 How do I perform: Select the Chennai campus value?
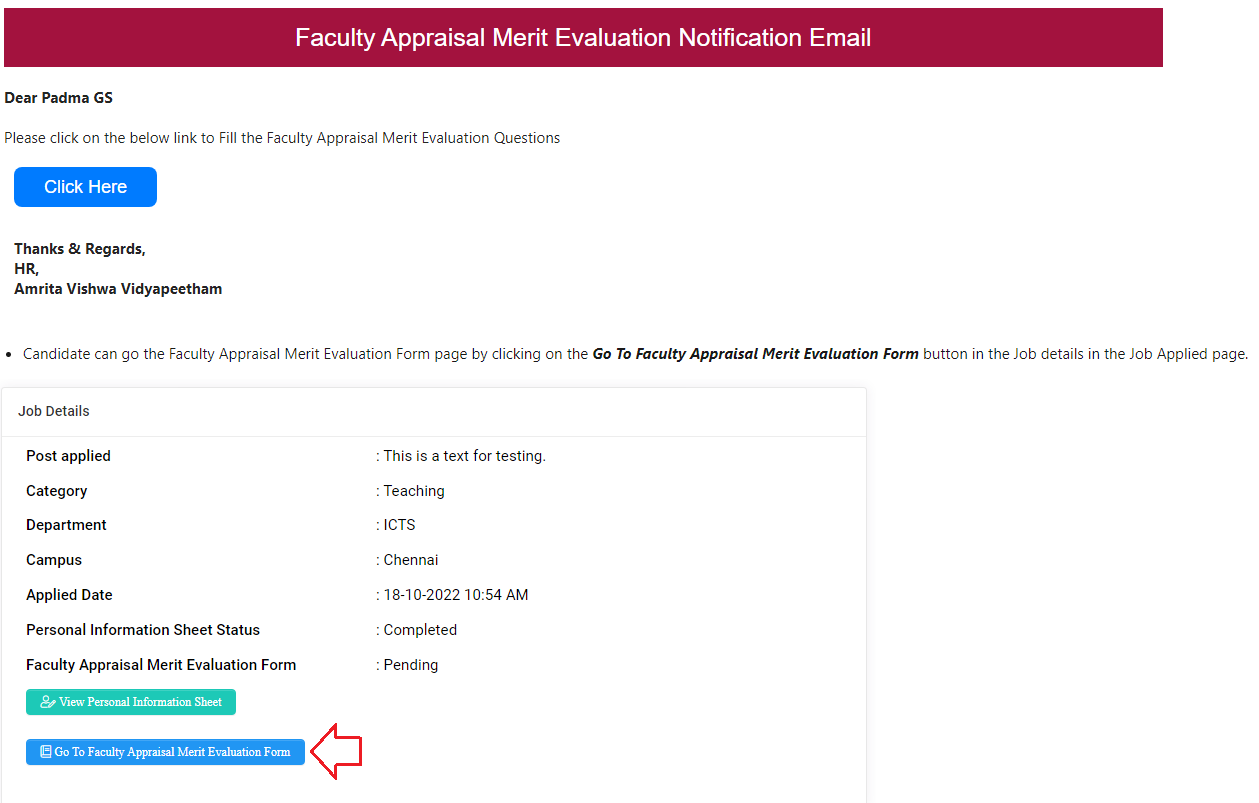[x=411, y=560]
